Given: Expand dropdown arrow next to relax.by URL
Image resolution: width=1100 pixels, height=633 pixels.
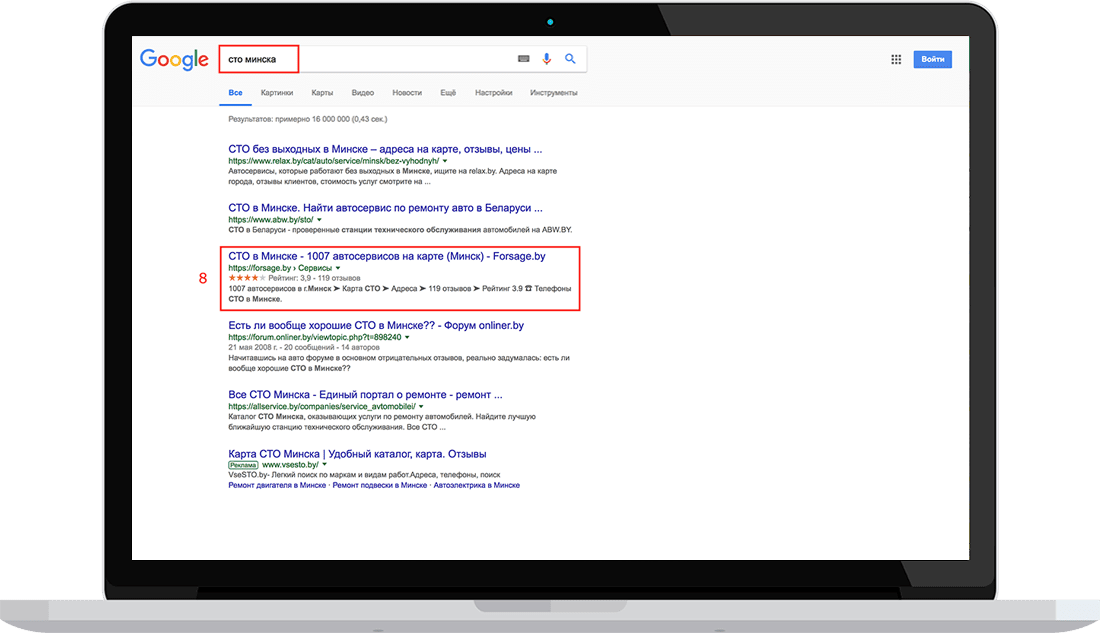Looking at the screenshot, I should (445, 161).
